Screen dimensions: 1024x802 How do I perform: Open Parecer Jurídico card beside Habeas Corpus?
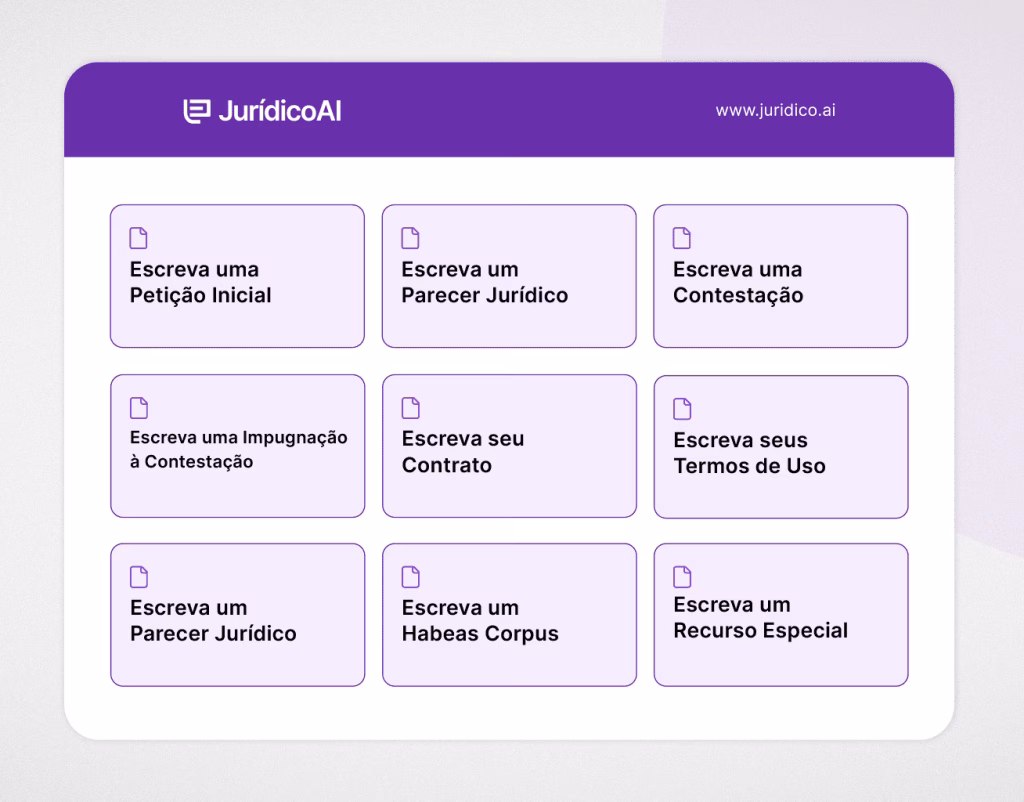coord(238,615)
